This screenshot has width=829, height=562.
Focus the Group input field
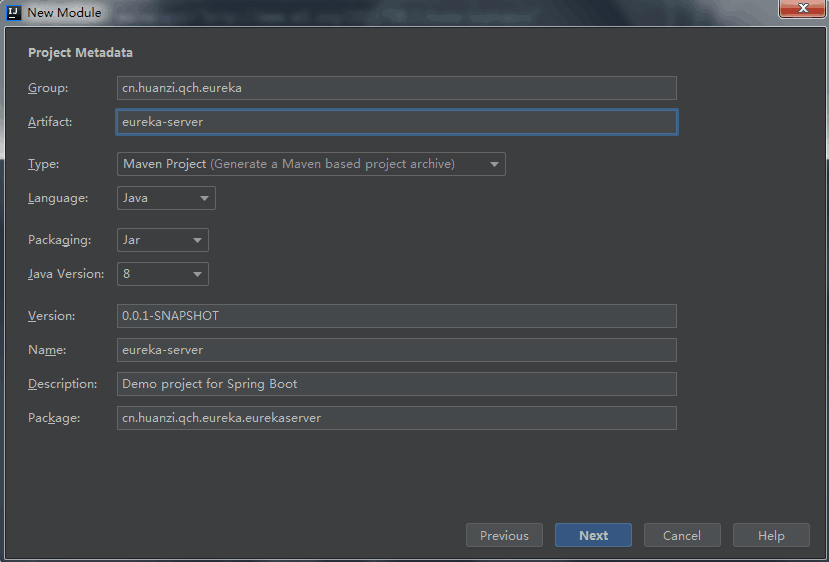coord(396,88)
